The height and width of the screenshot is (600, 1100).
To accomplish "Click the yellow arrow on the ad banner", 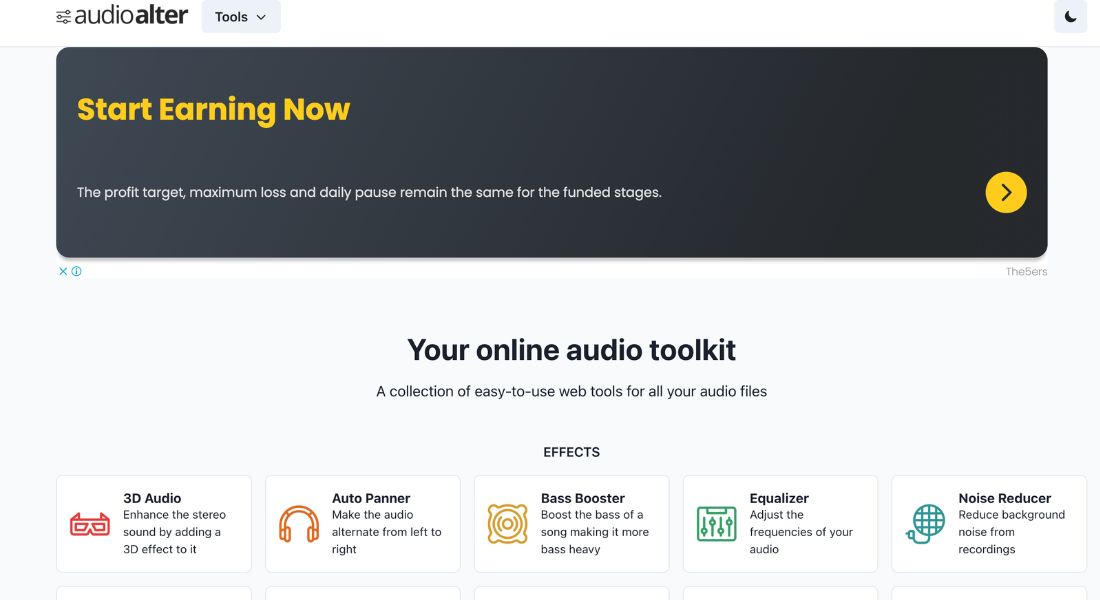I will click(1006, 192).
